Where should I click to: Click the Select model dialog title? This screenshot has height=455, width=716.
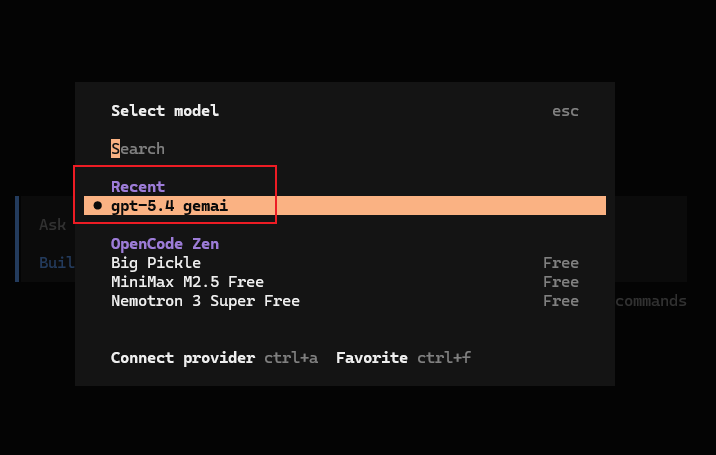[165, 111]
